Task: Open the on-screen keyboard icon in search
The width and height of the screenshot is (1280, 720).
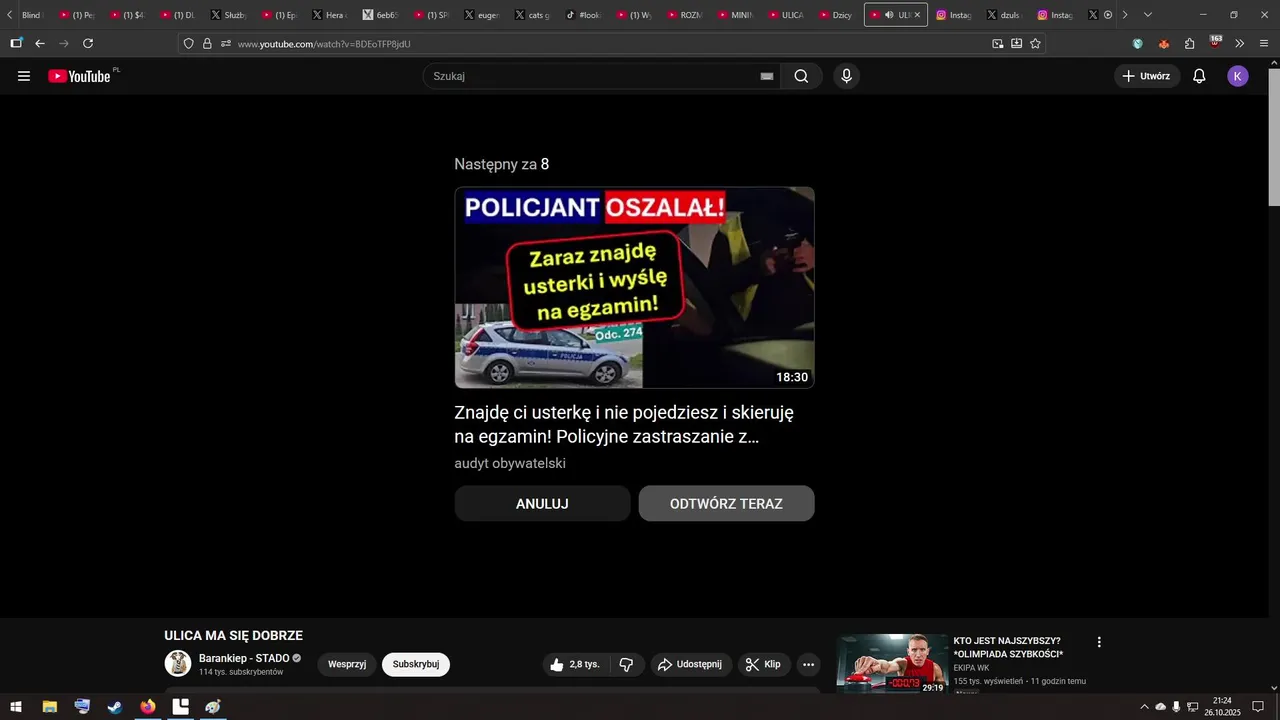Action: point(767,76)
